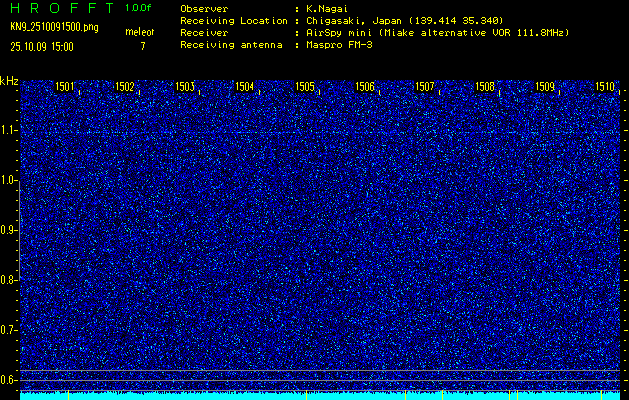
Task: Select the 0.8 kHz frequency label
Action: click(x=9, y=280)
